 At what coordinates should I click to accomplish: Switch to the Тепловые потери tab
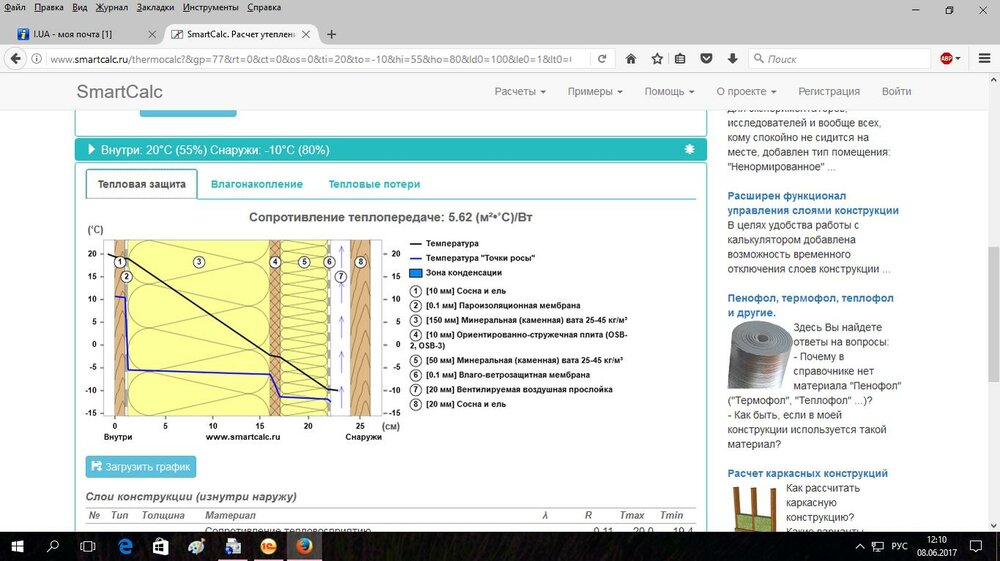pyautogui.click(x=374, y=184)
